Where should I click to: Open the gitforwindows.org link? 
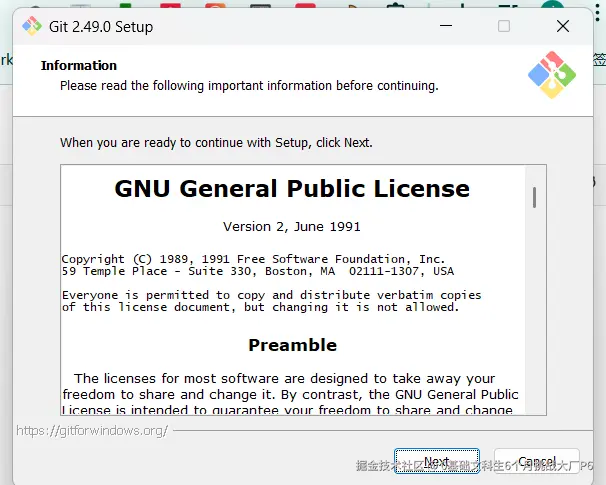click(x=92, y=431)
